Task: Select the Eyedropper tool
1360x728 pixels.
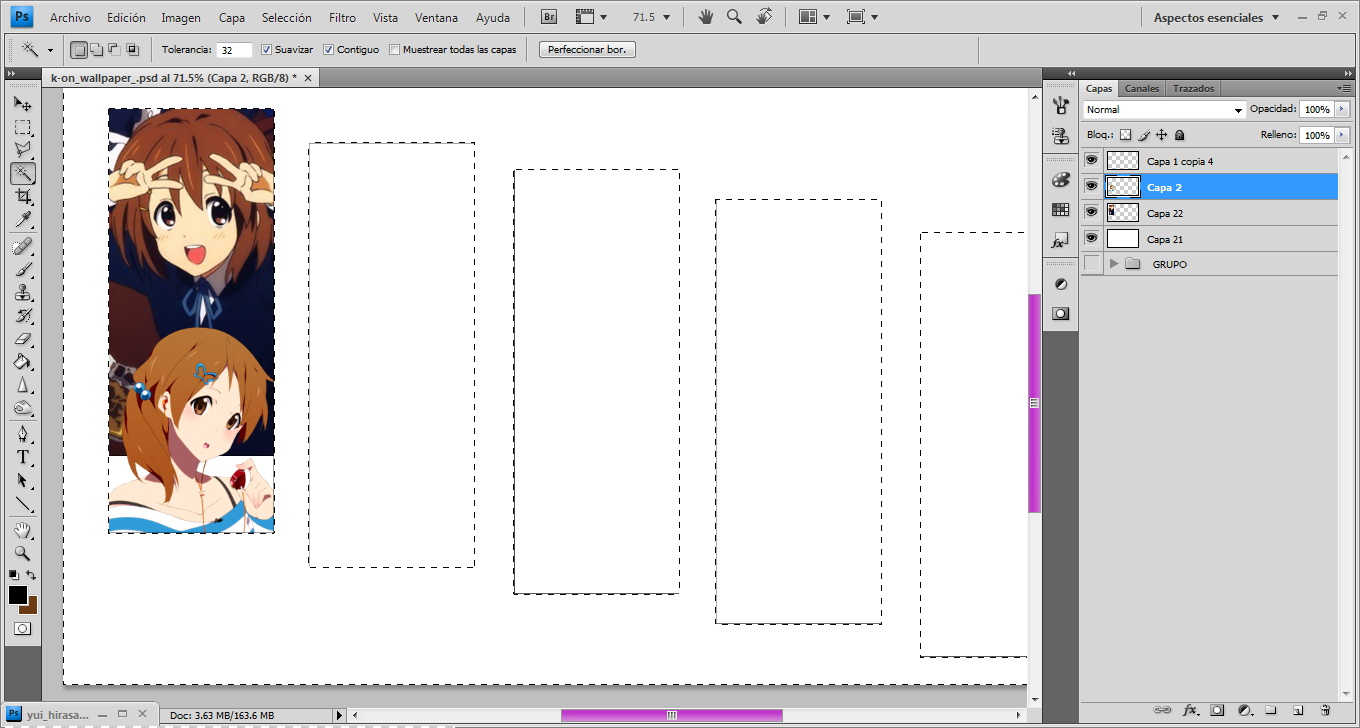Action: (22, 220)
